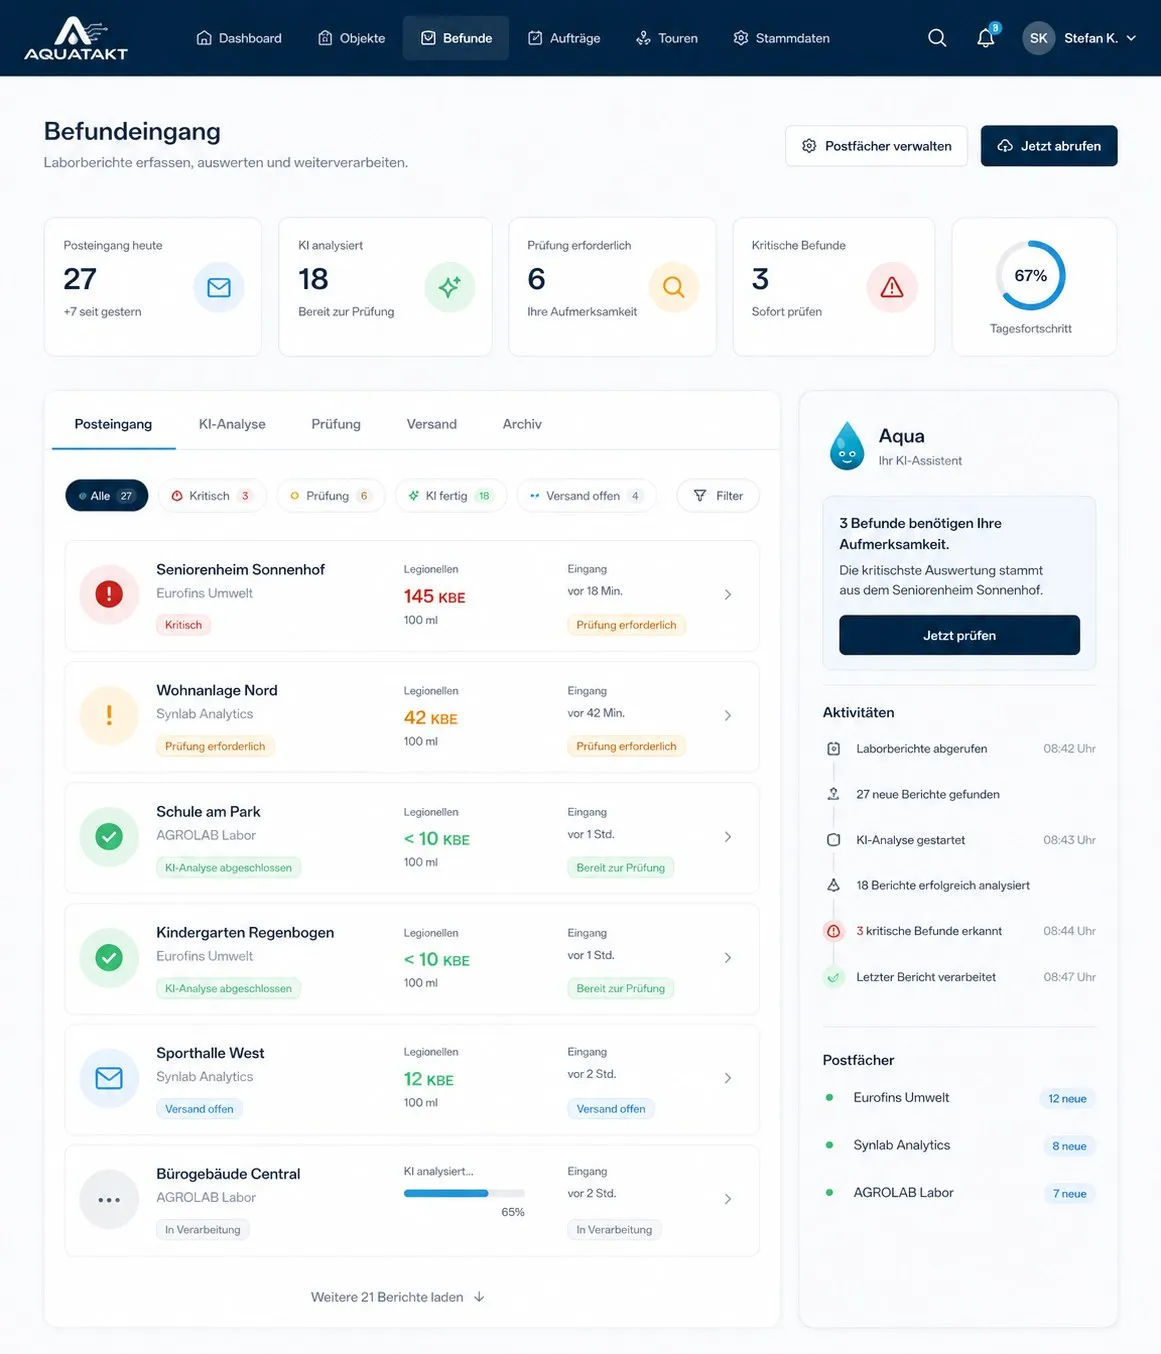Open AGROLAB Labor mailbox

pyautogui.click(x=959, y=1193)
